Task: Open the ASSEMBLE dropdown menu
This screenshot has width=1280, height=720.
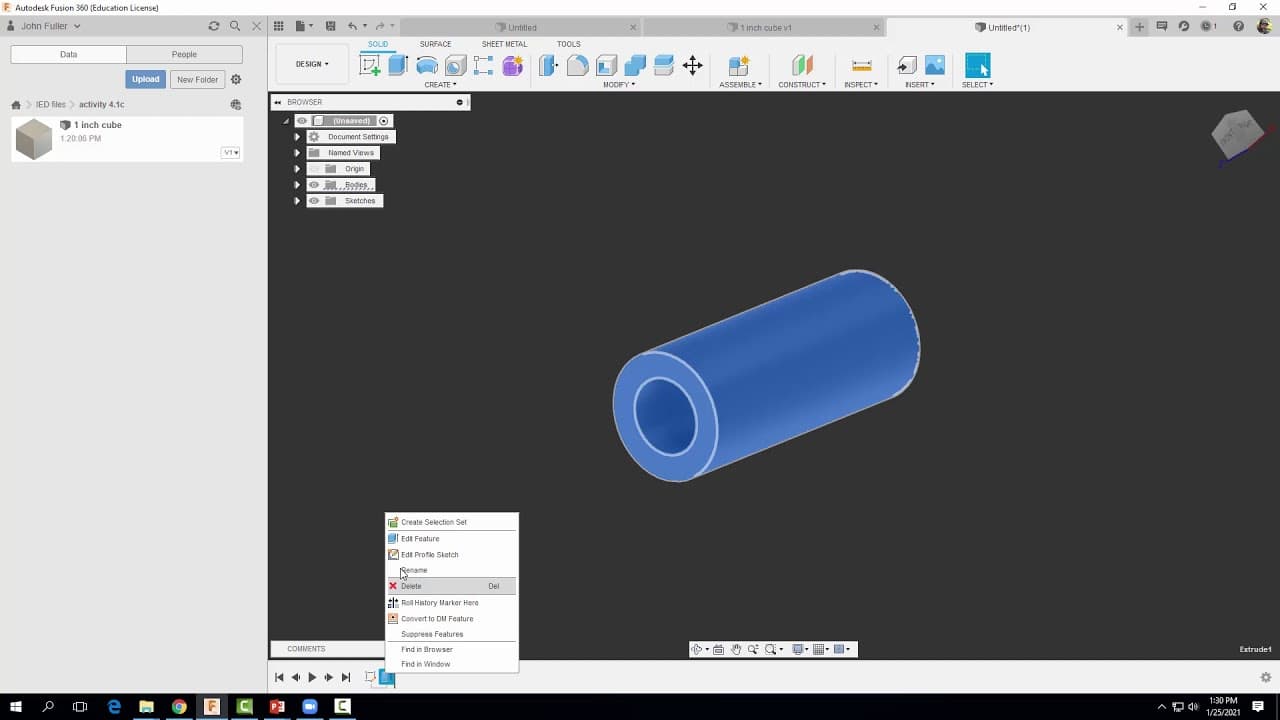Action: [x=741, y=85]
